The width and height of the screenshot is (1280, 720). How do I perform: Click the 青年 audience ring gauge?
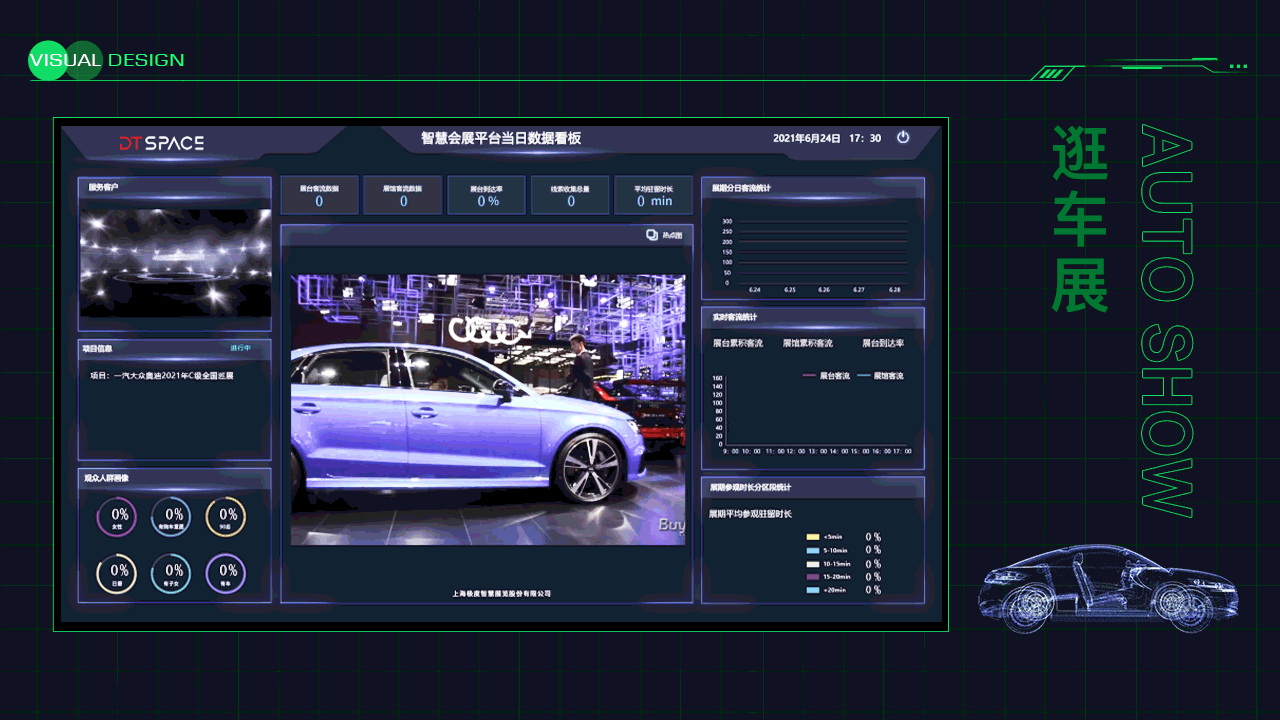227,574
